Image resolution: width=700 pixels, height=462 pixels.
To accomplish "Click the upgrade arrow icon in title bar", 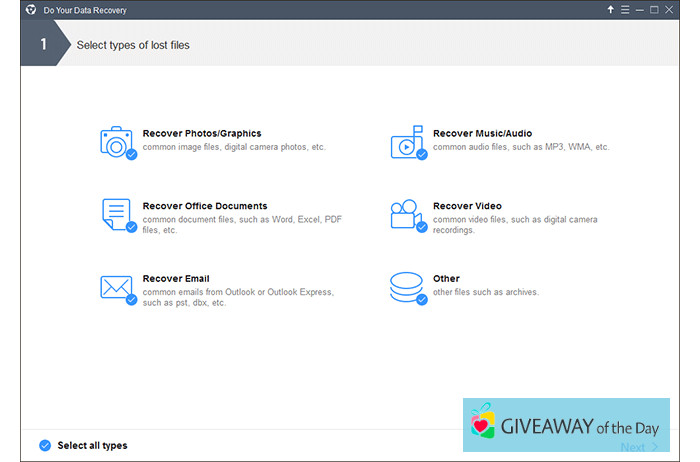I will coord(610,10).
